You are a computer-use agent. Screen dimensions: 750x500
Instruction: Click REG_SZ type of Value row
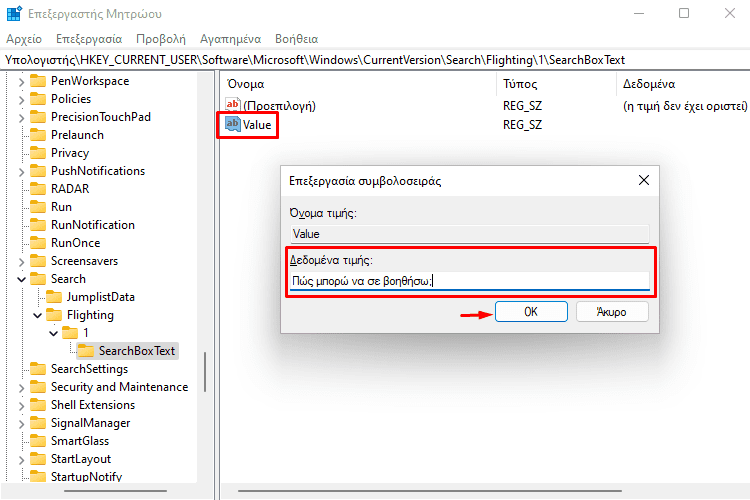click(x=522, y=125)
